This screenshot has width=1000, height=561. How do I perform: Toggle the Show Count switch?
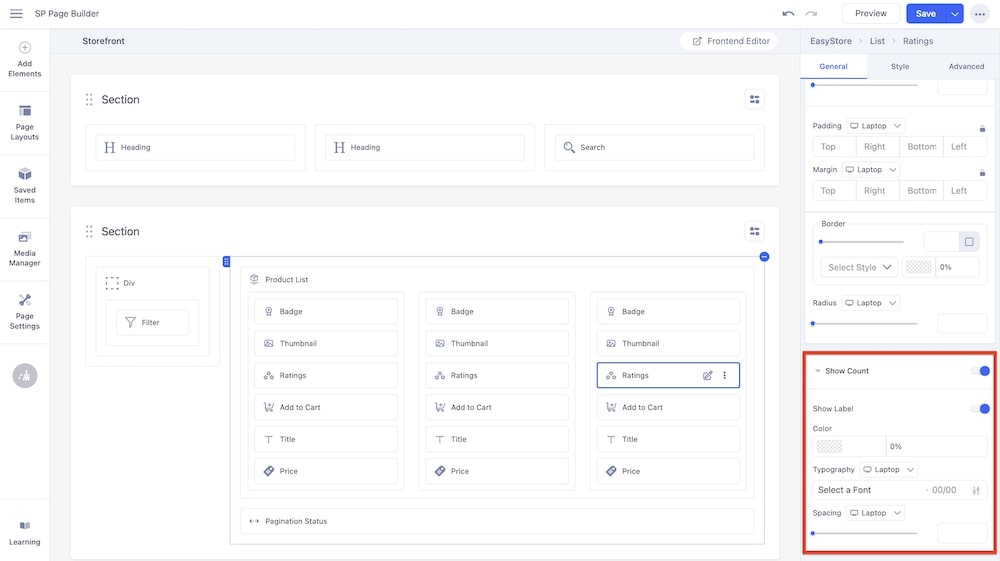(x=980, y=371)
